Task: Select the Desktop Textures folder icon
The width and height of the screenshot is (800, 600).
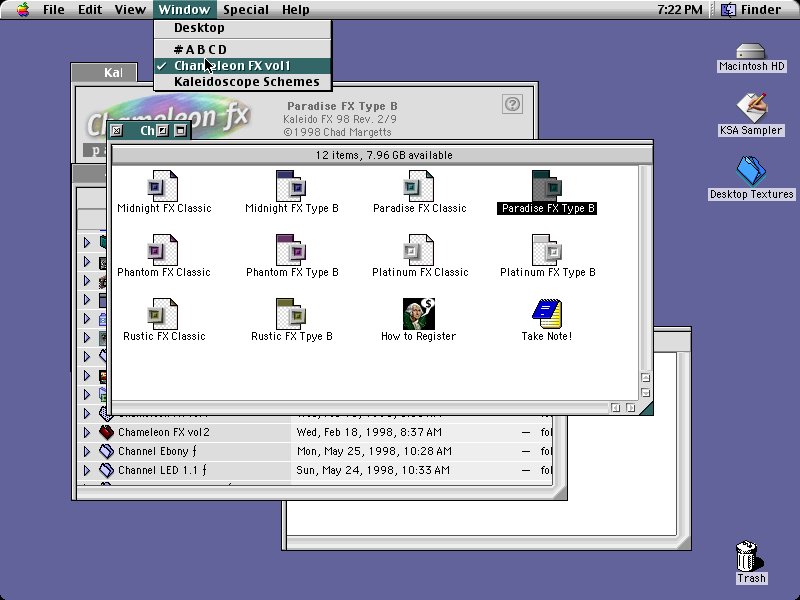Action: point(751,171)
